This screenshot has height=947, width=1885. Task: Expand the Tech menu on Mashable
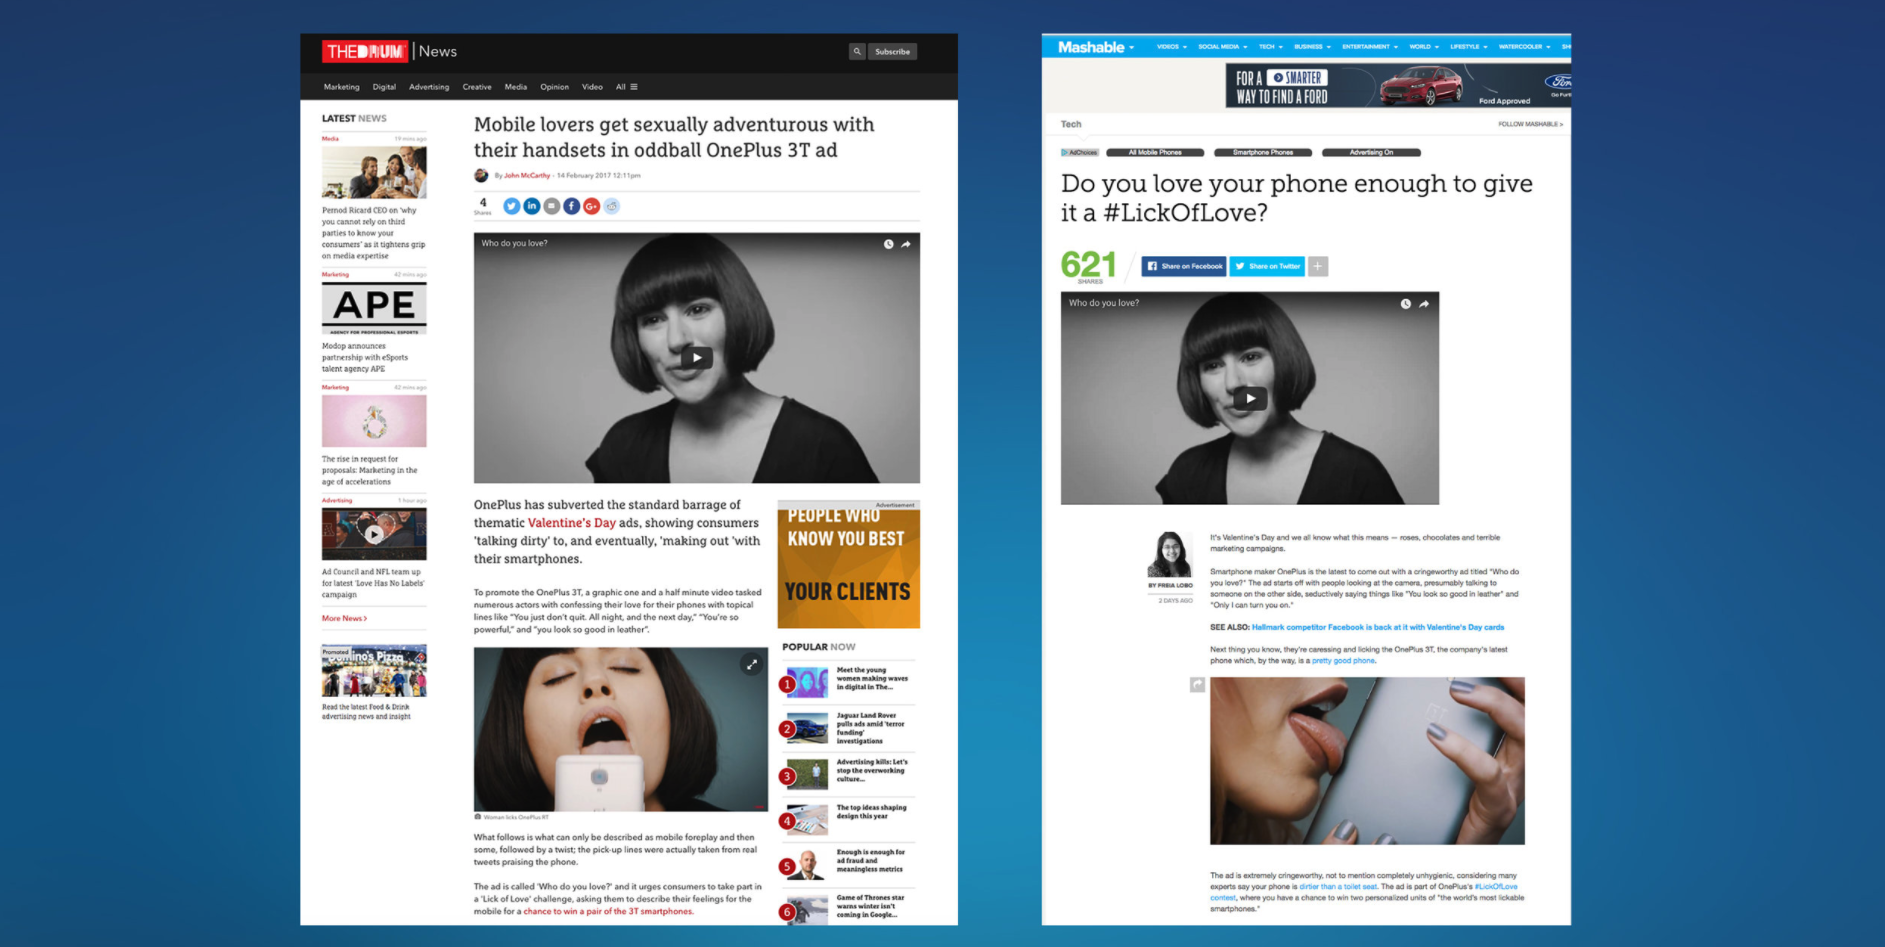tap(1270, 47)
